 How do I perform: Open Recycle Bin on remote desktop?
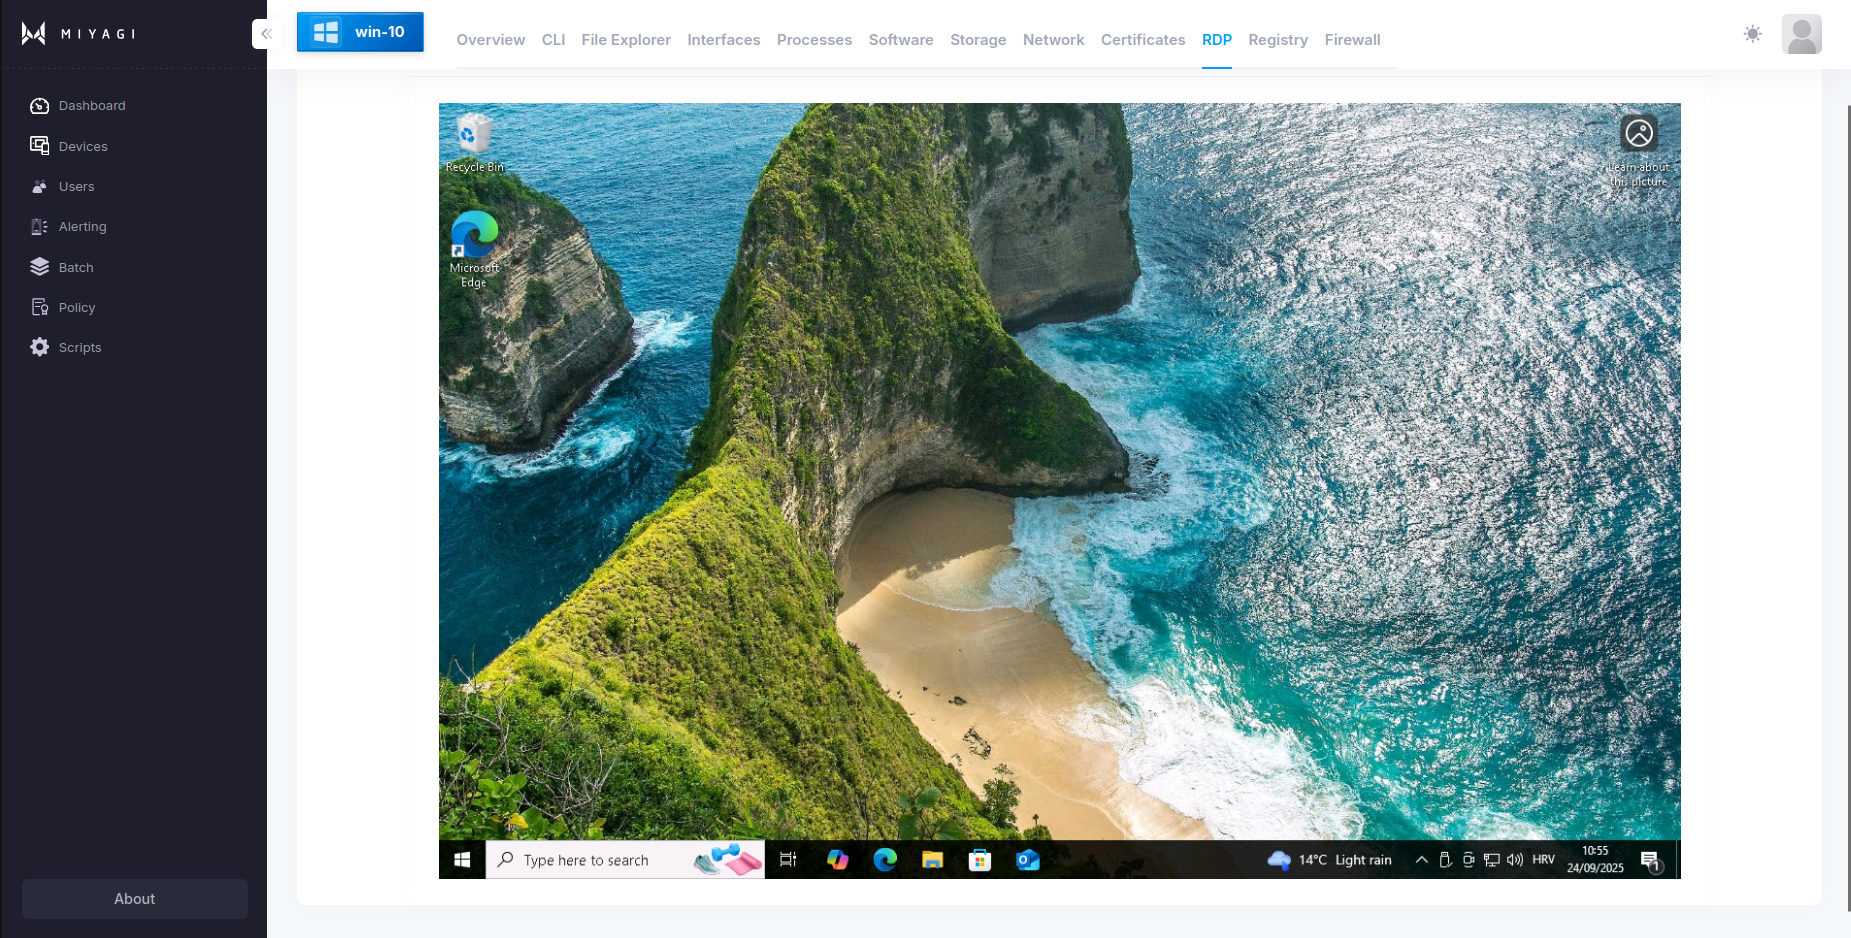pyautogui.click(x=474, y=142)
